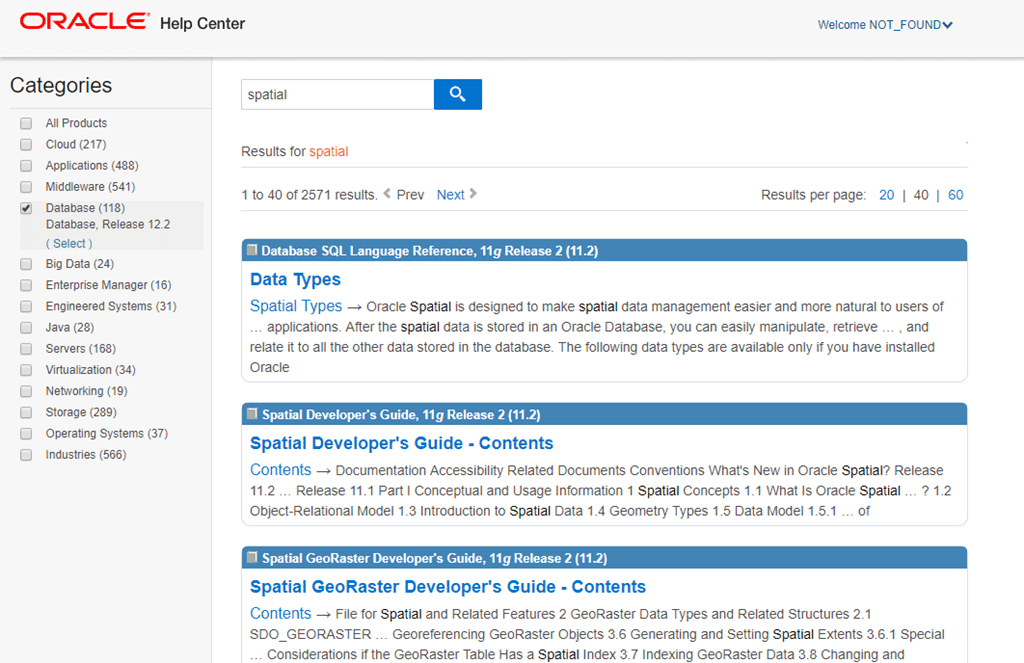Click the Help Center title text
The width and height of the screenshot is (1024, 663).
point(202,24)
